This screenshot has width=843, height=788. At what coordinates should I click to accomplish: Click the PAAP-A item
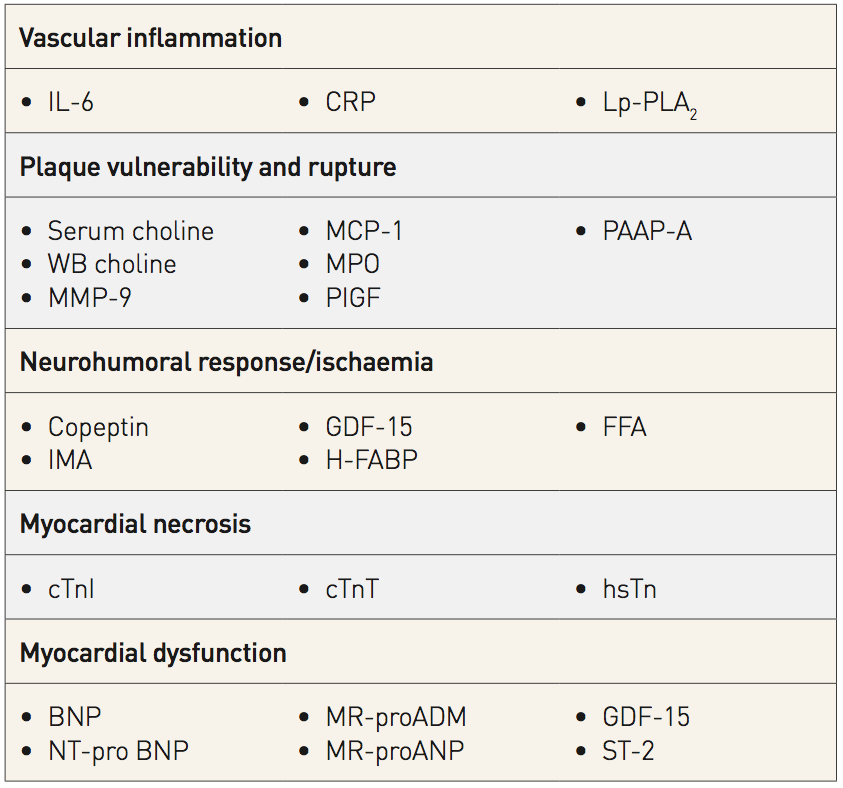[x=647, y=231]
